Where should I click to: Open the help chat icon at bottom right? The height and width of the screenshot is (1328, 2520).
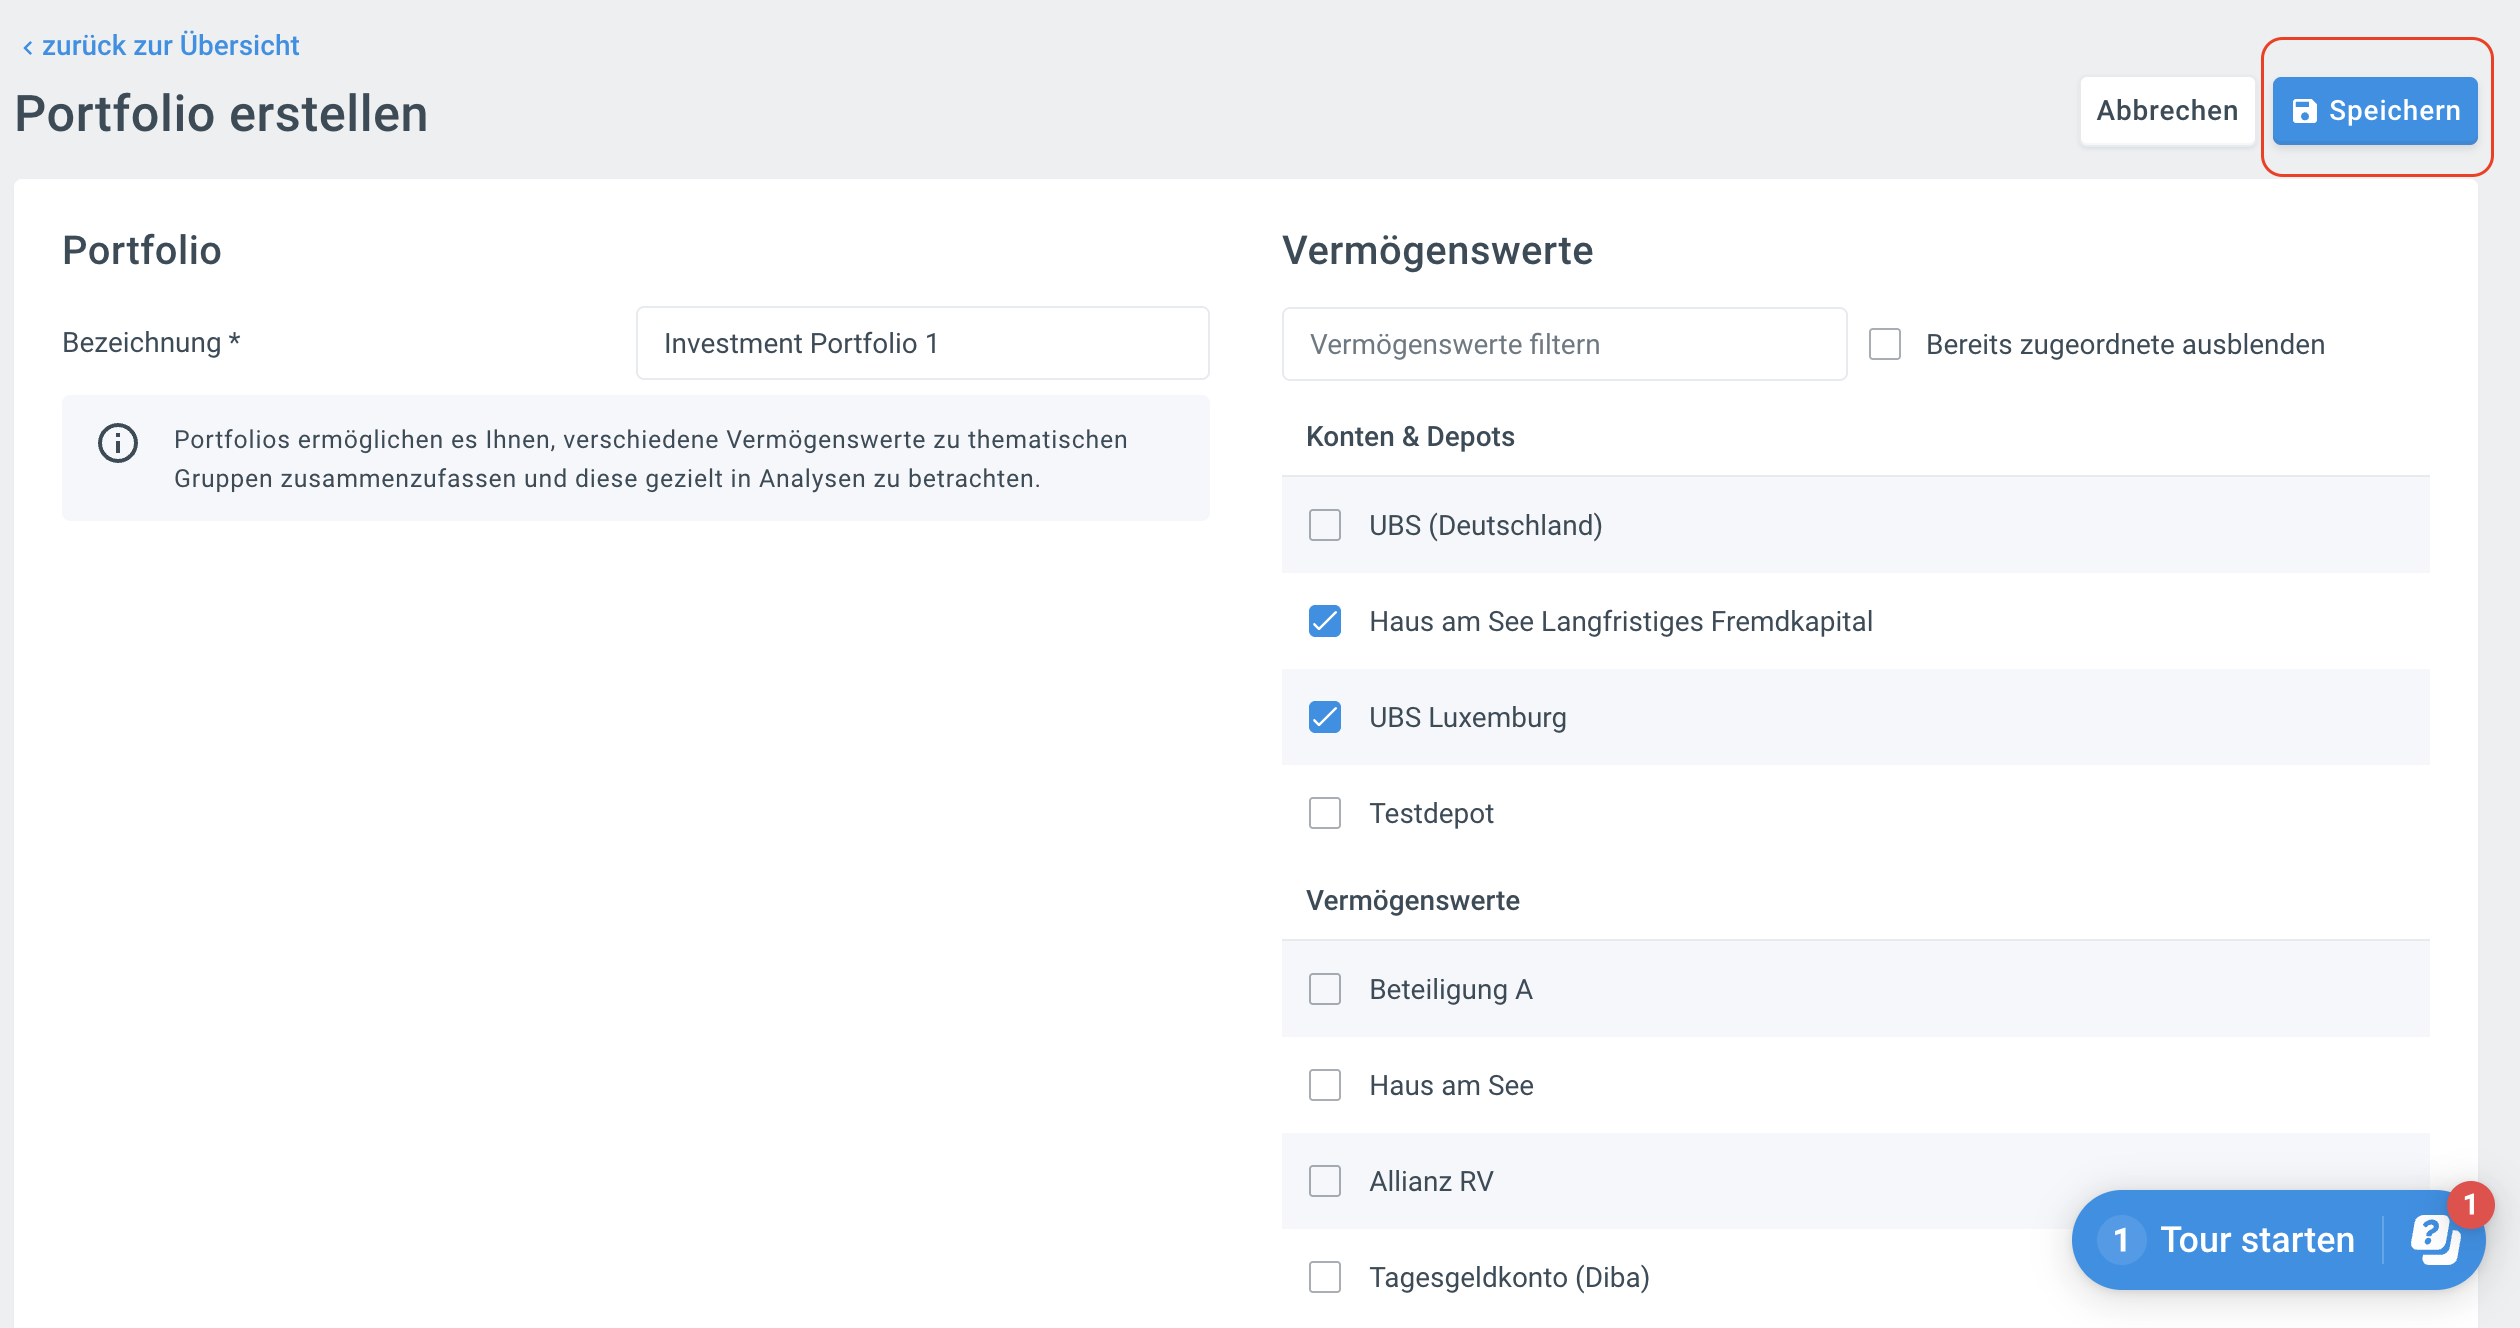2437,1241
